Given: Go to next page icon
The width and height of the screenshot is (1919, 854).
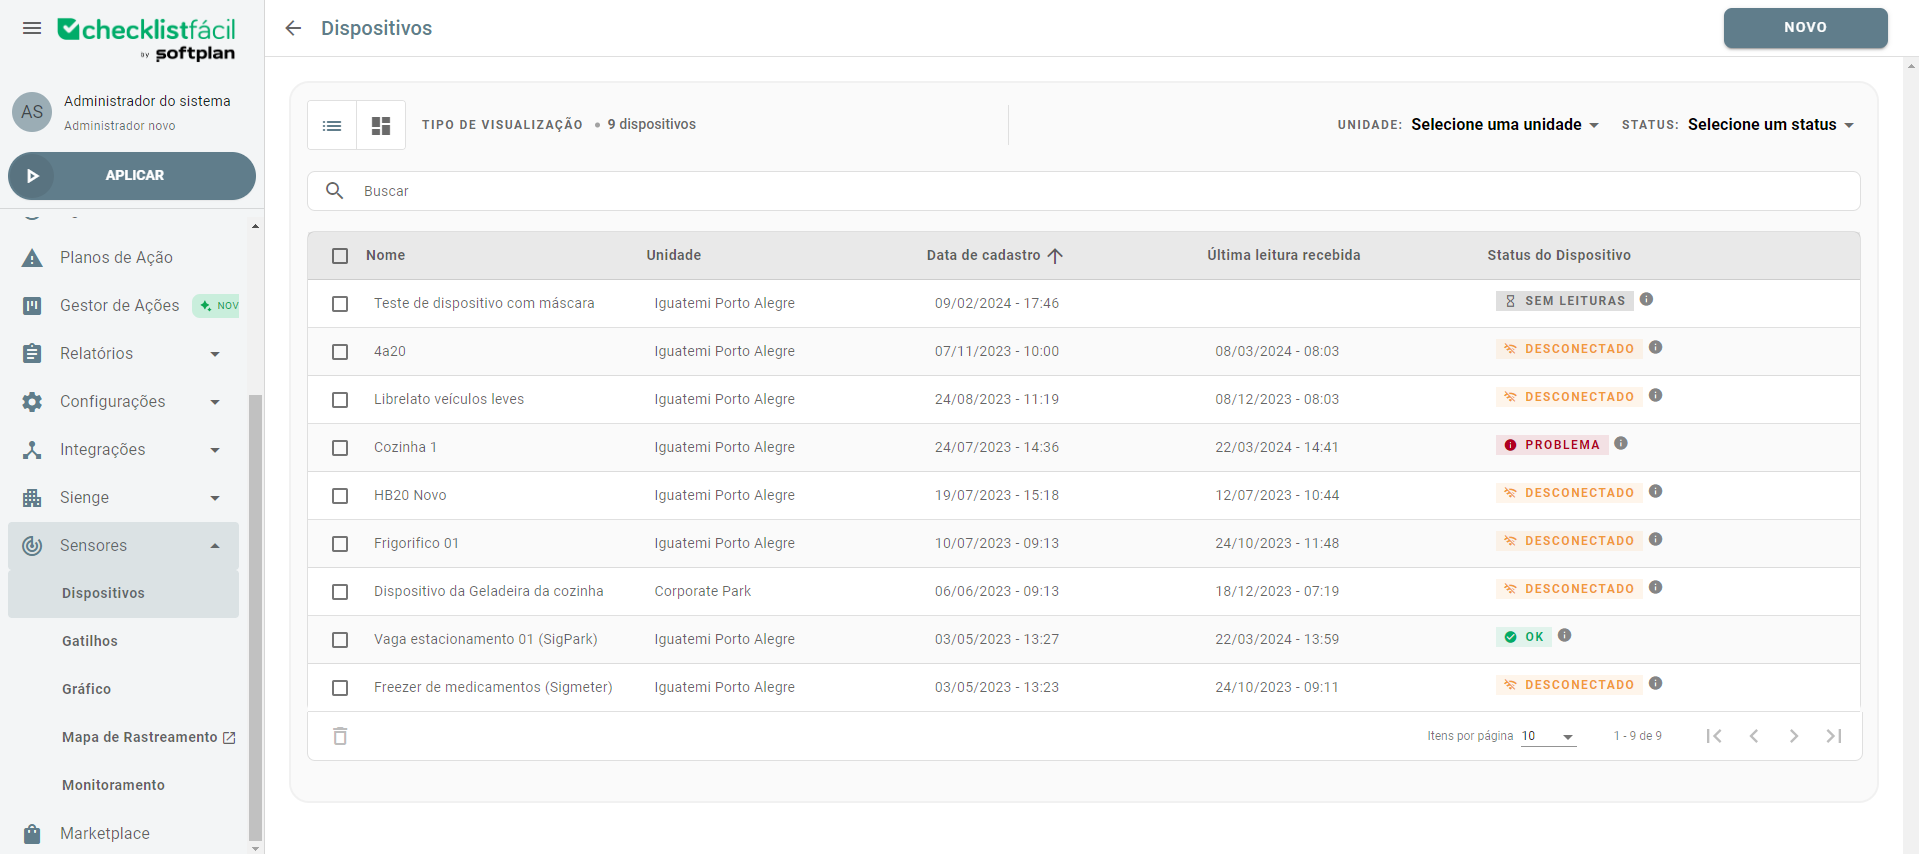Looking at the screenshot, I should 1794,736.
